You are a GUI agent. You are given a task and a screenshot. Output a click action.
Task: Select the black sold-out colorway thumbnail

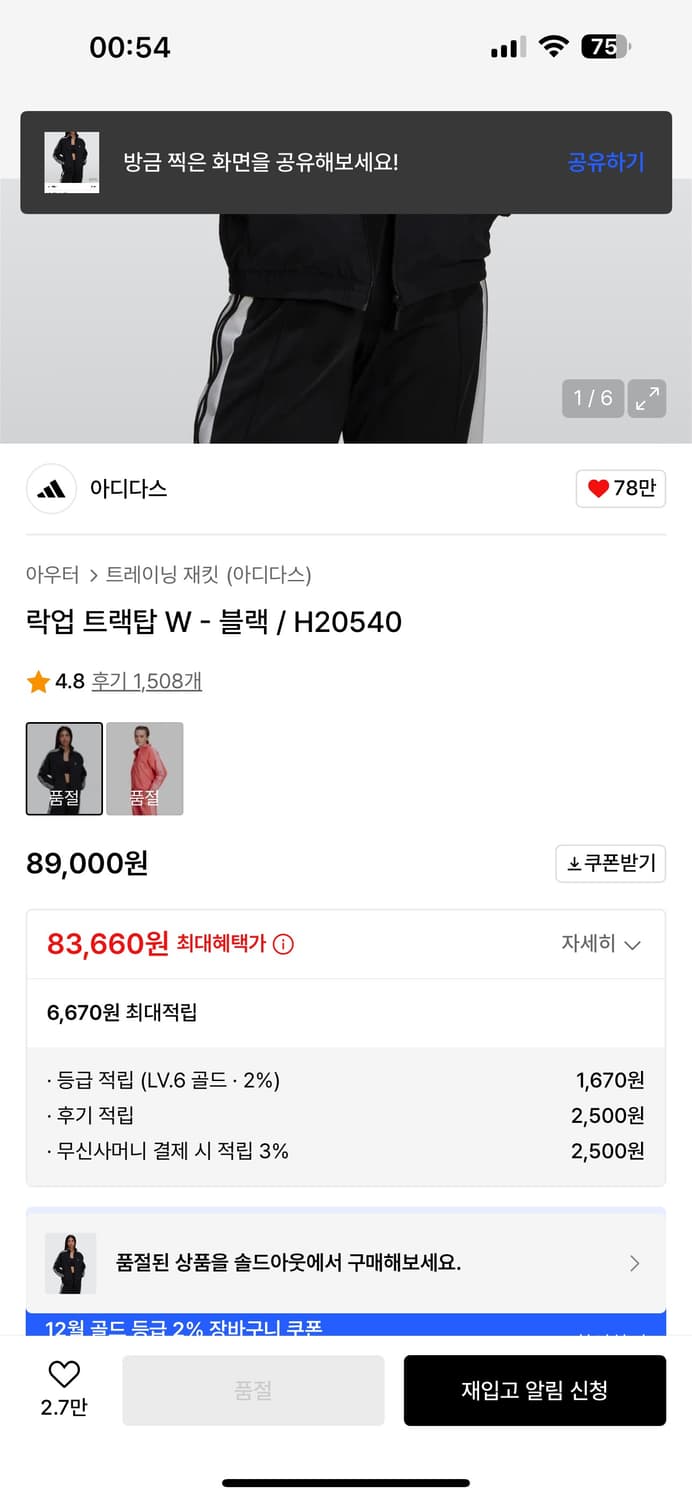click(64, 769)
